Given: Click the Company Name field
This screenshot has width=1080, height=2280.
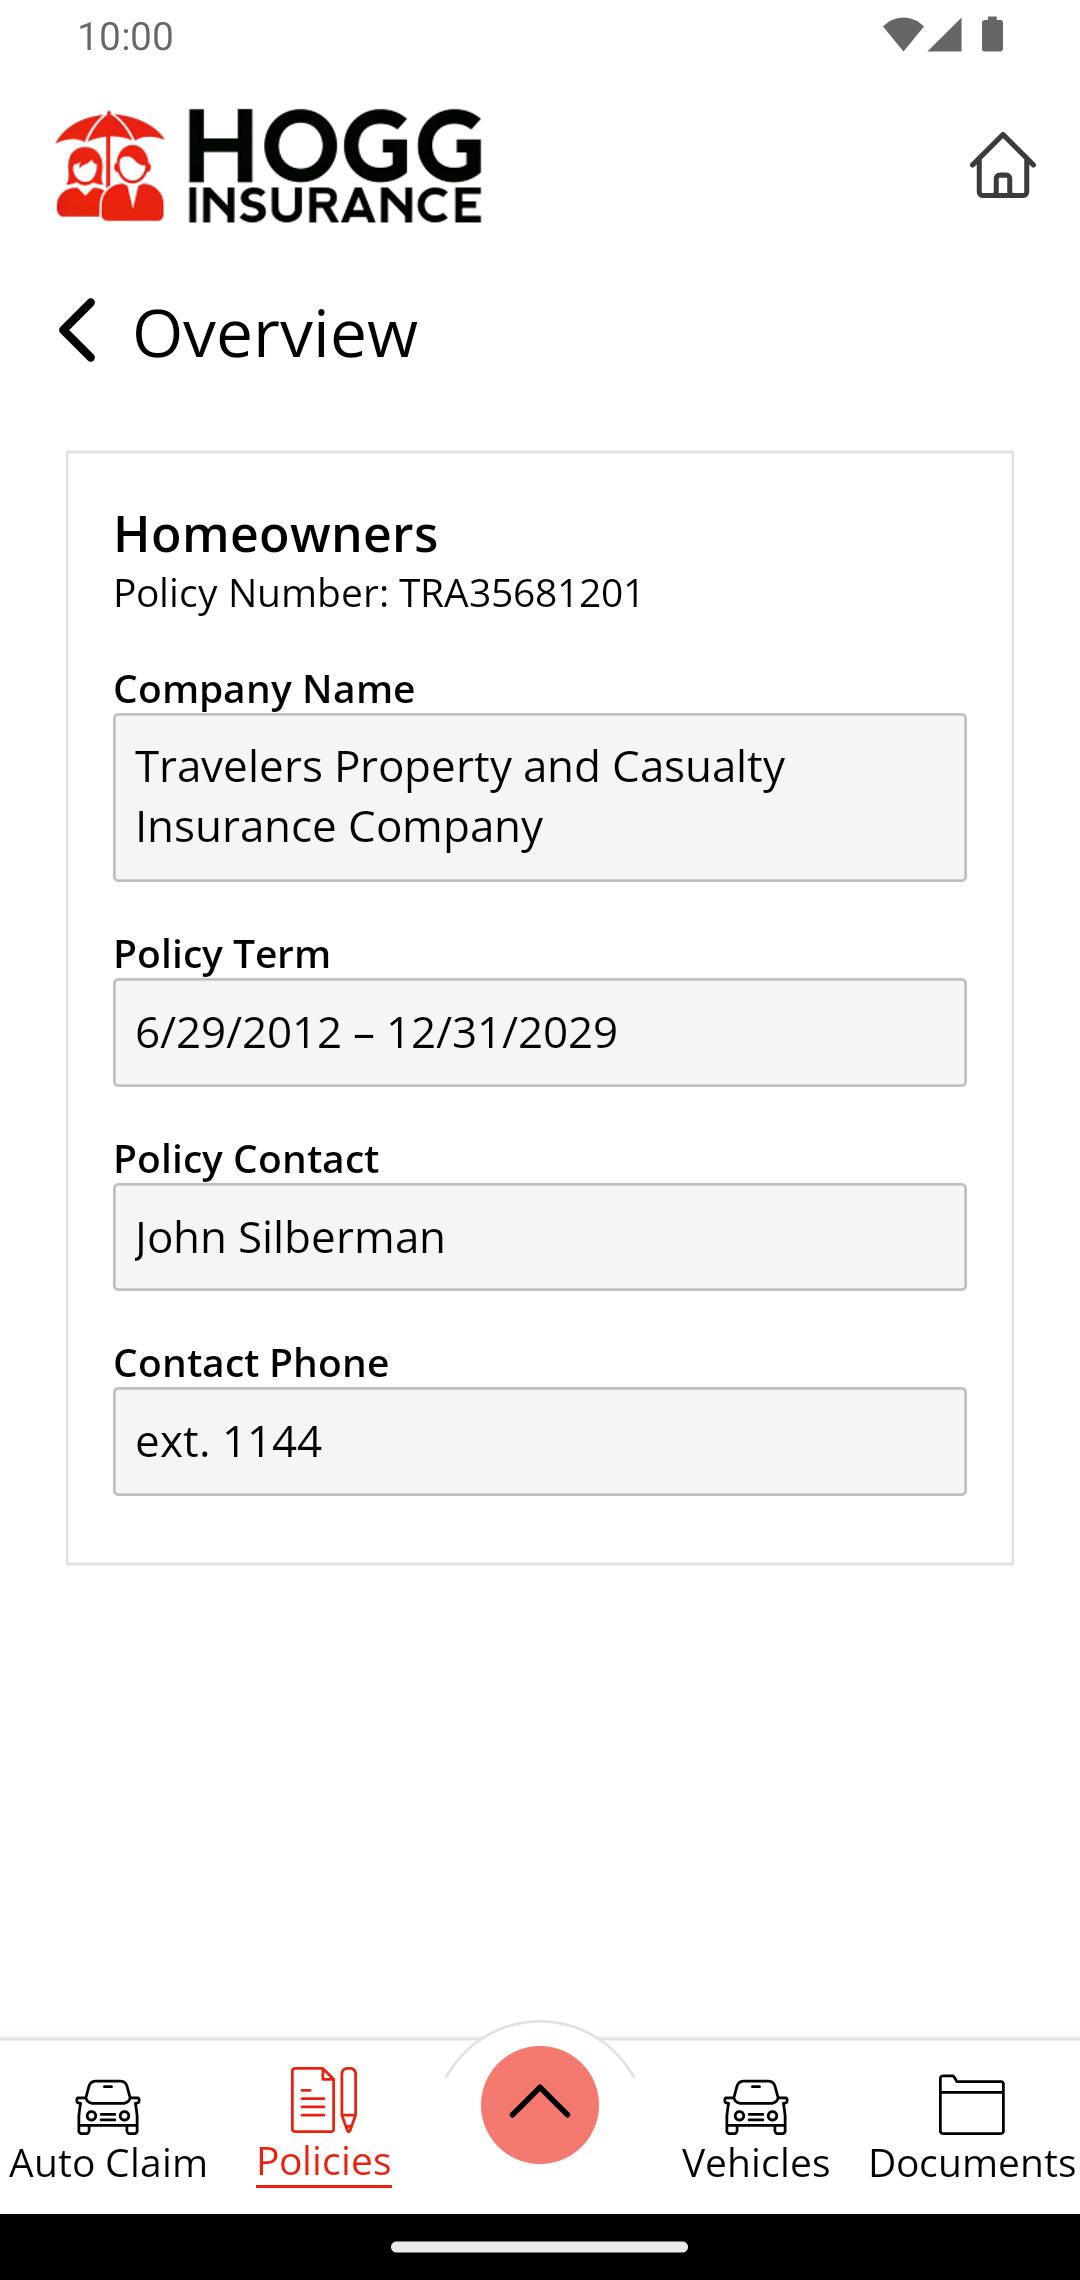Looking at the screenshot, I should coord(540,797).
